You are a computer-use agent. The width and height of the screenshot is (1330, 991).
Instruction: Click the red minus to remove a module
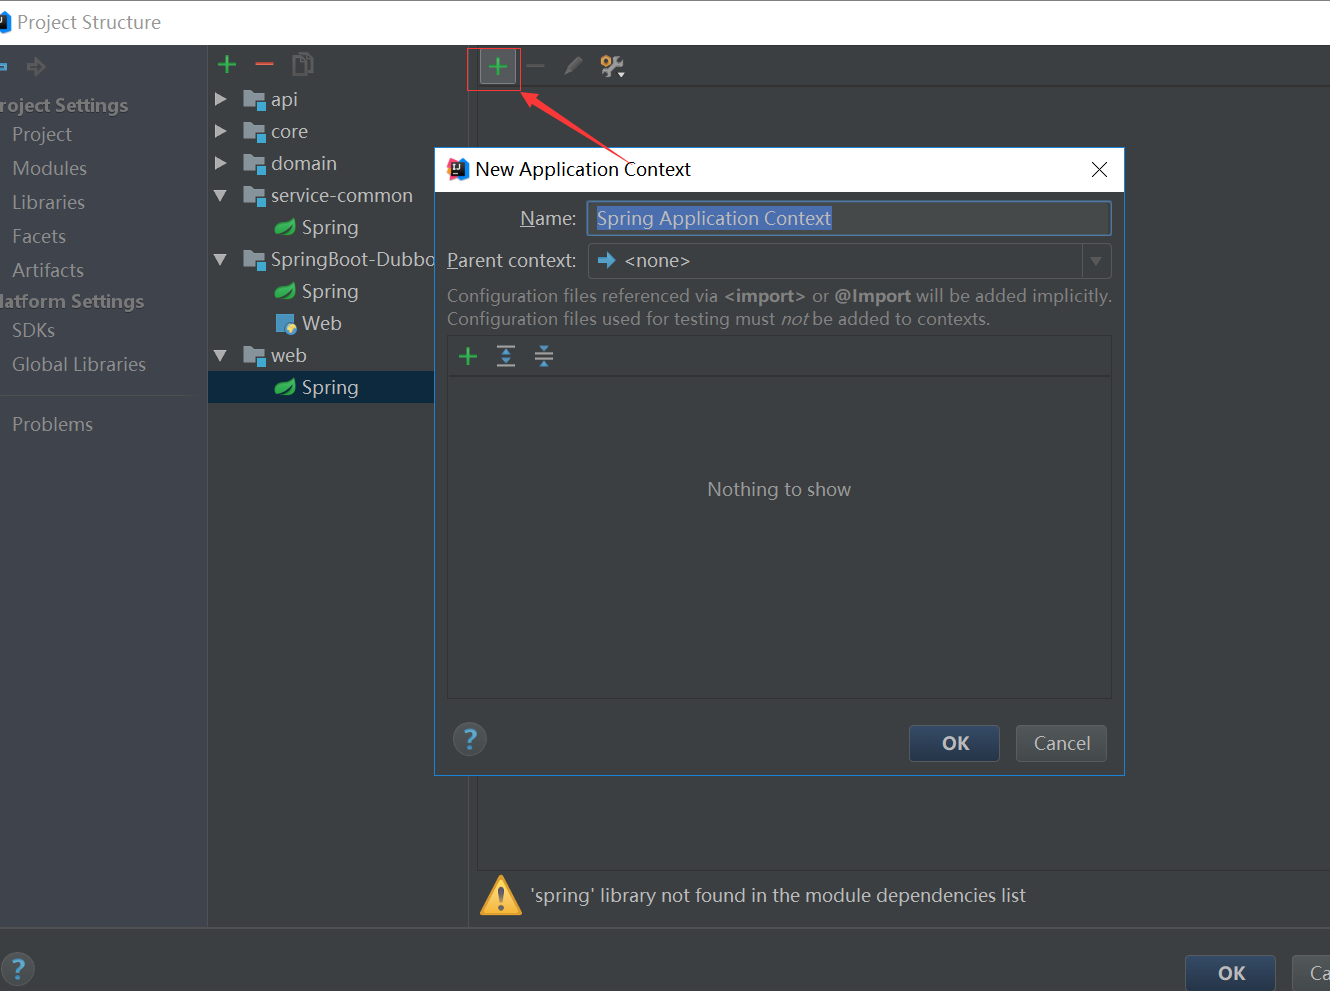point(262,63)
